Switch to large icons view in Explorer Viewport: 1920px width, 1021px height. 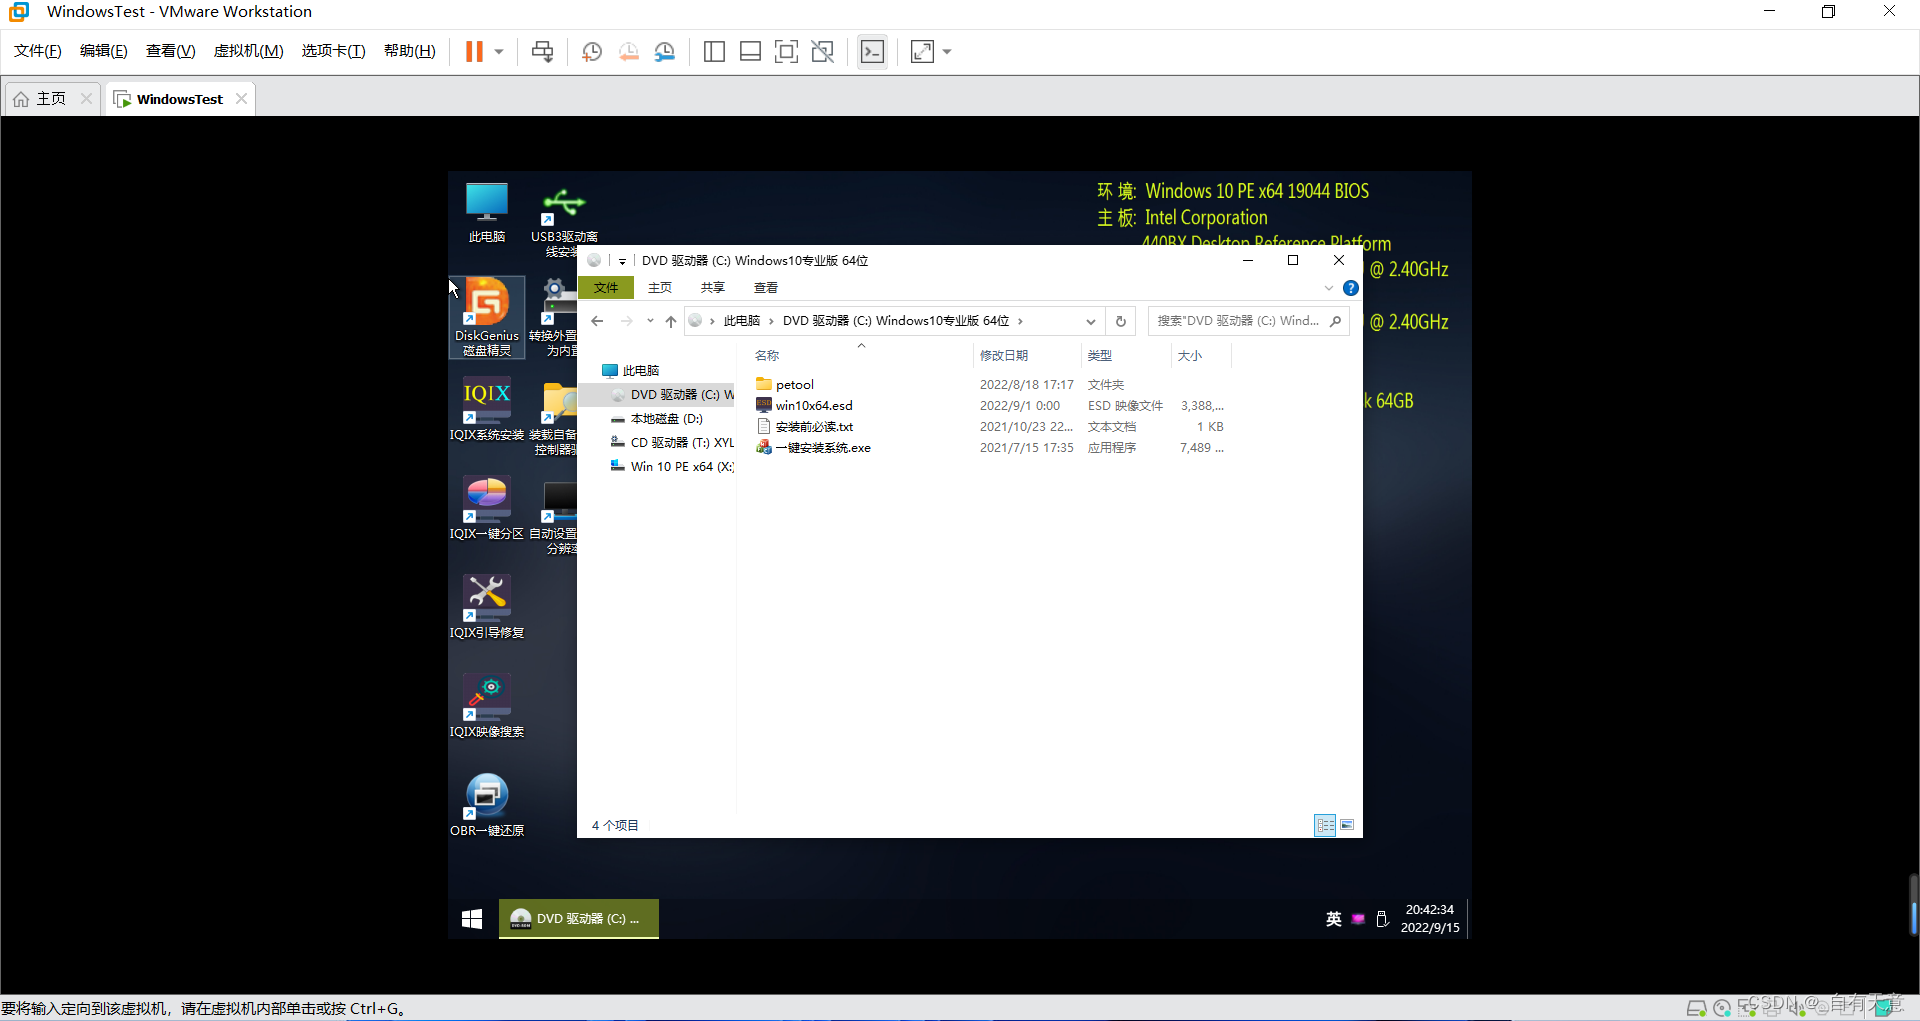click(1347, 826)
